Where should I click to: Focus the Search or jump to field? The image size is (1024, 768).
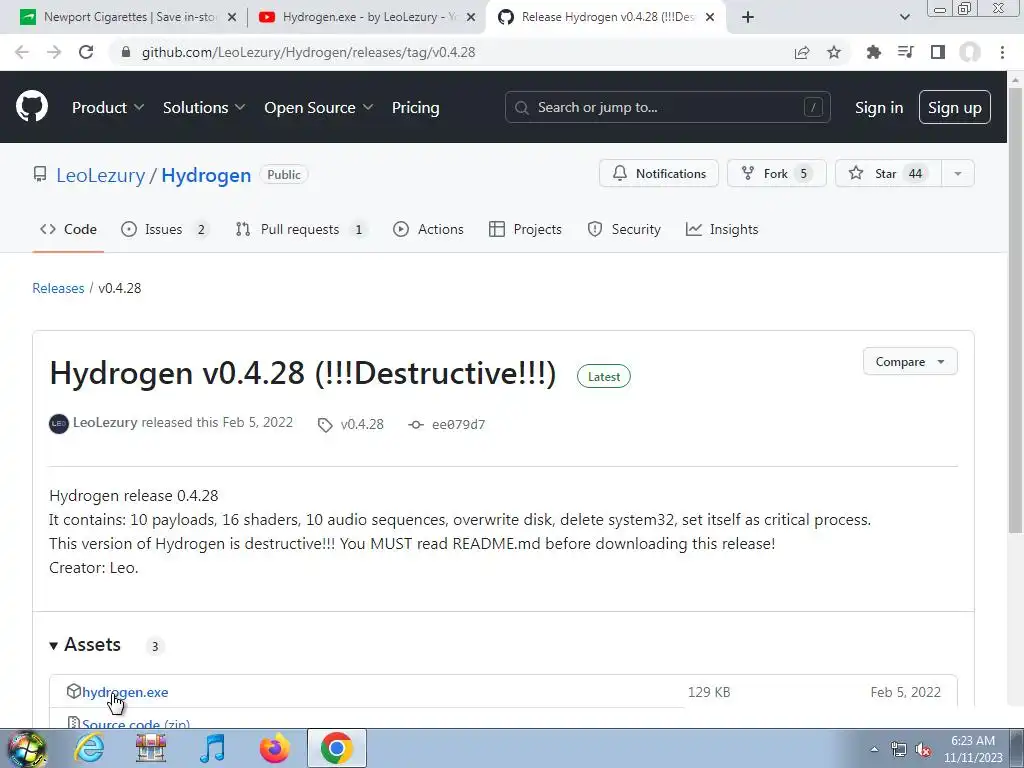[x=667, y=107]
